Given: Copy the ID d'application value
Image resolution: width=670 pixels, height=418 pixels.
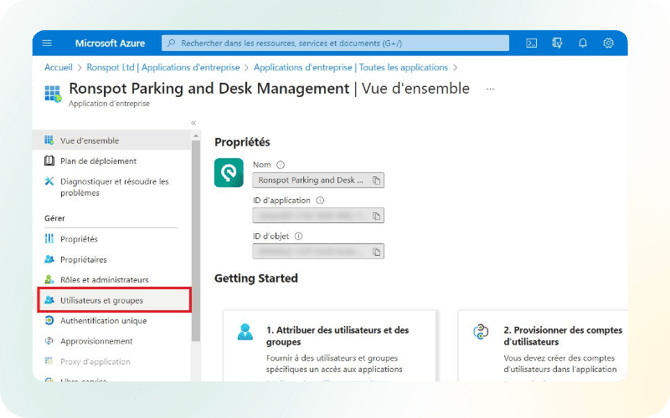Looking at the screenshot, I should [376, 216].
